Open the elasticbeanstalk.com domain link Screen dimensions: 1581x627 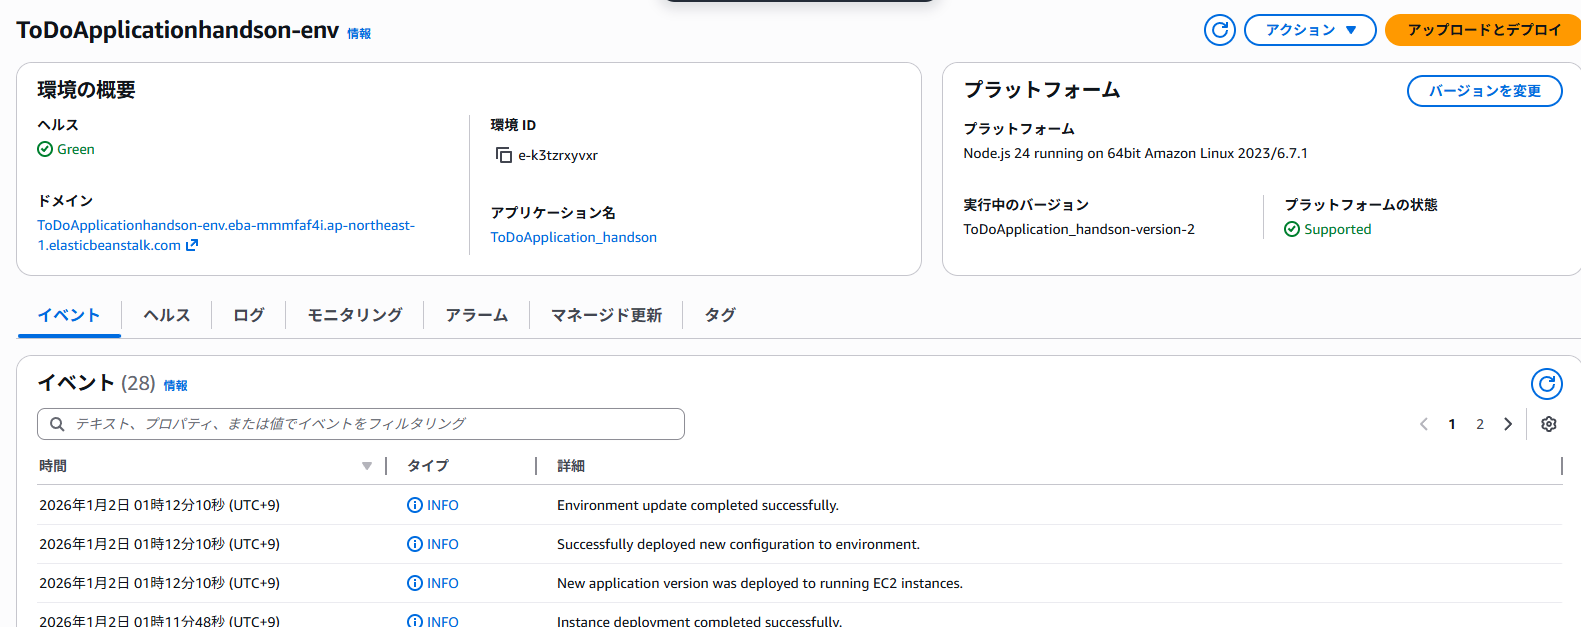226,235
